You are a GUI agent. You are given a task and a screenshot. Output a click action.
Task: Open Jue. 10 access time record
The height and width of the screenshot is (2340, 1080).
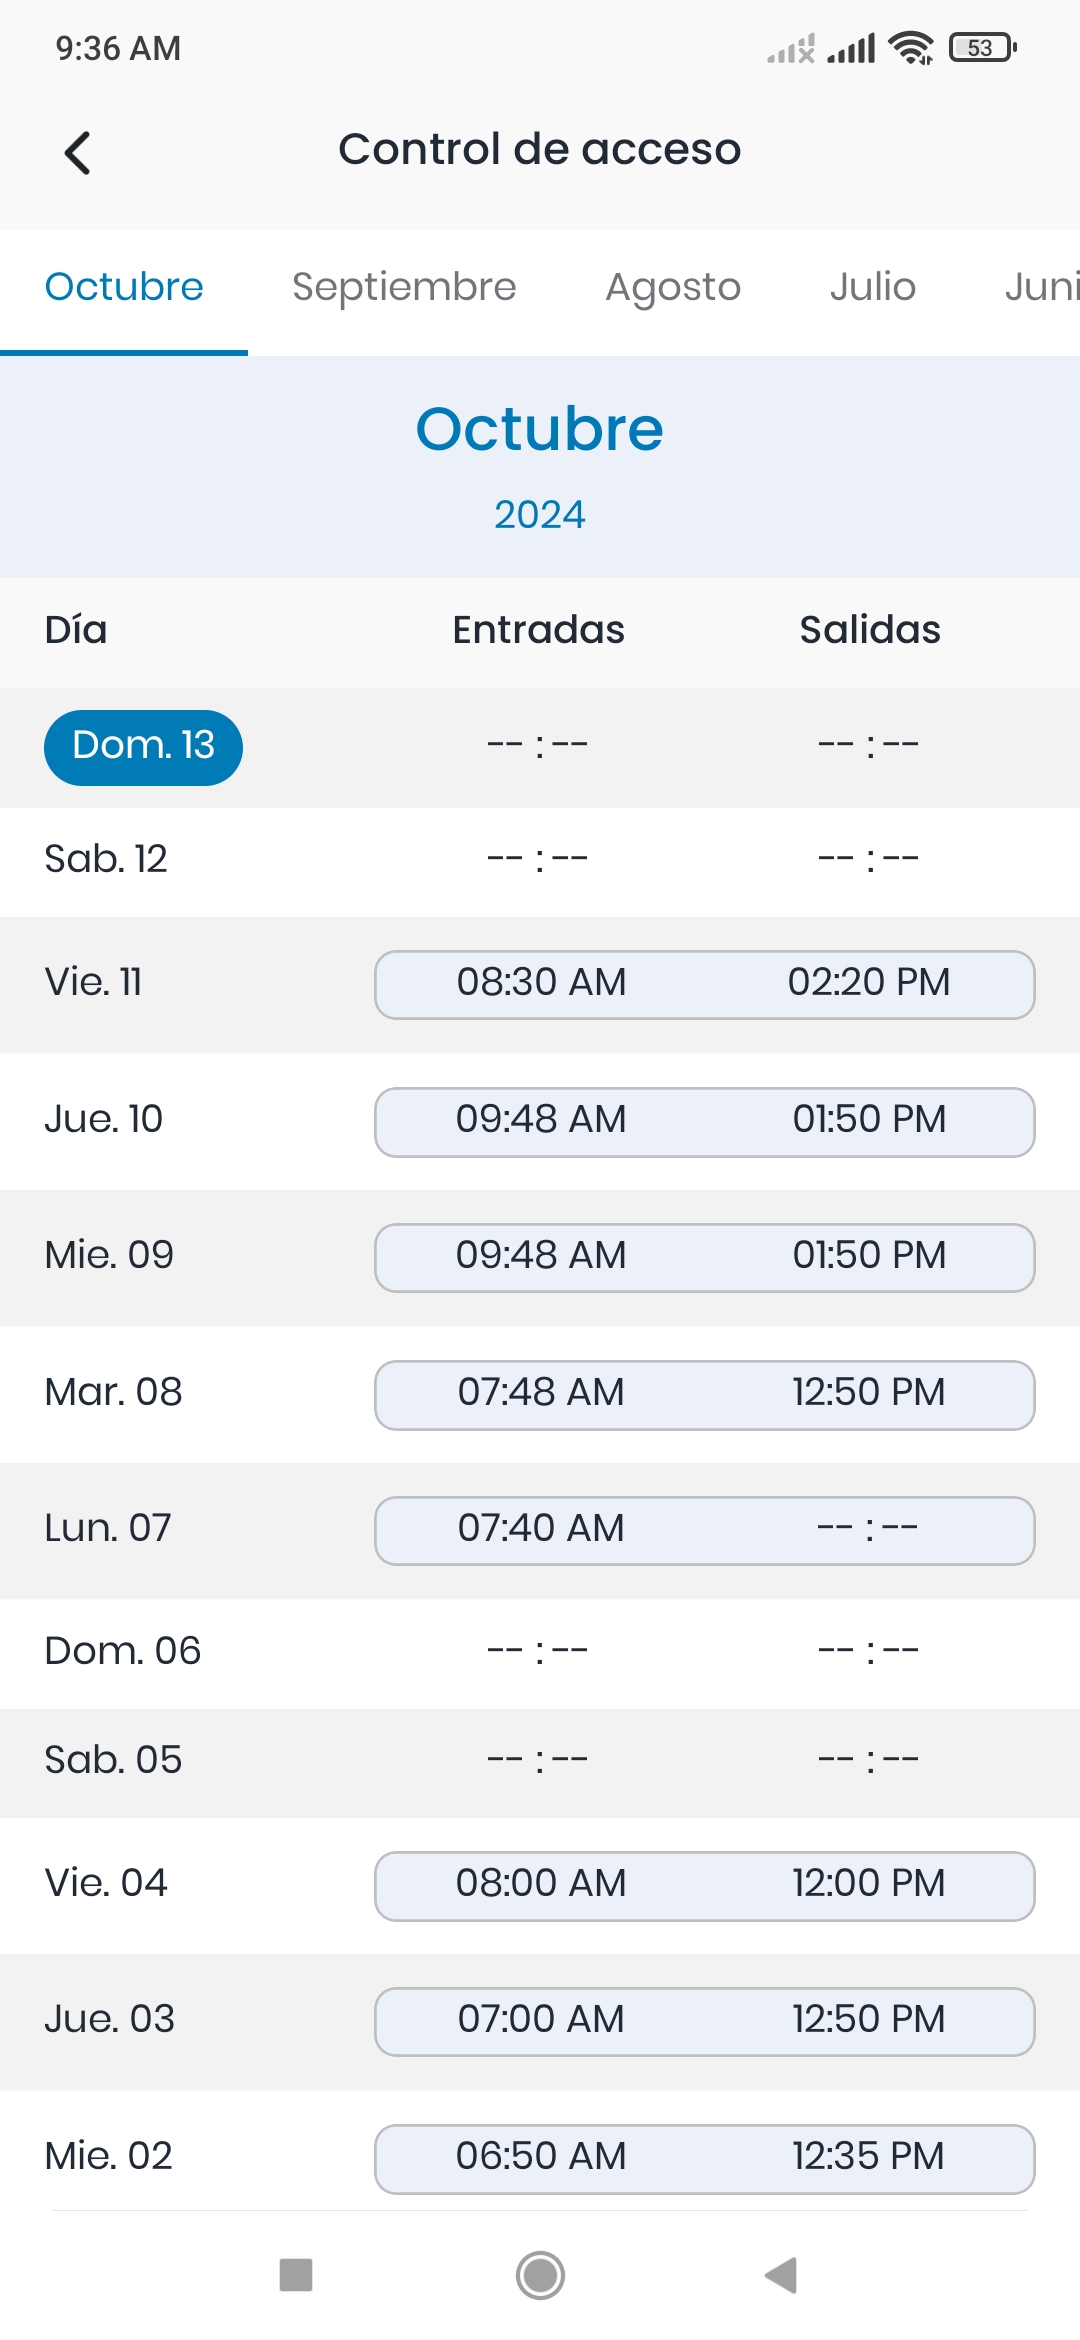click(704, 1121)
